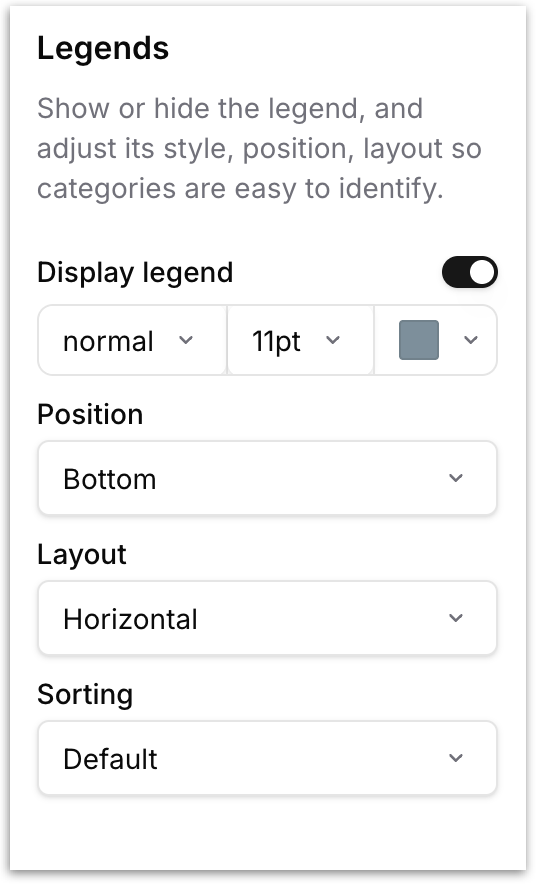
Task: Click the Display legend label
Action: click(x=135, y=273)
